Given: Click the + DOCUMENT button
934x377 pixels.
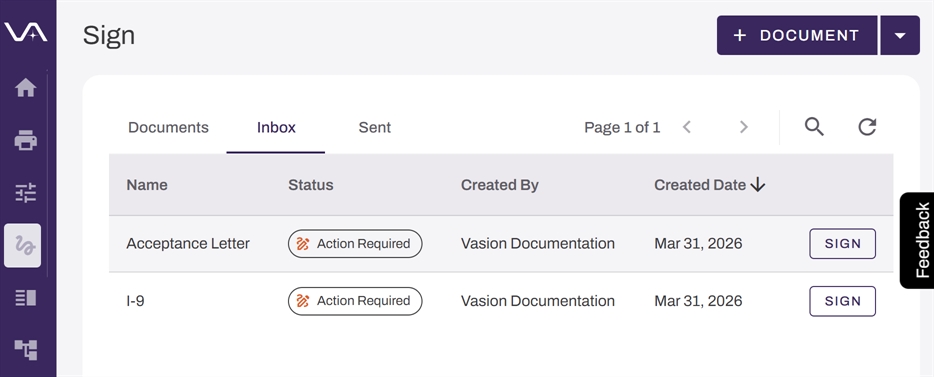Looking at the screenshot, I should point(797,35).
